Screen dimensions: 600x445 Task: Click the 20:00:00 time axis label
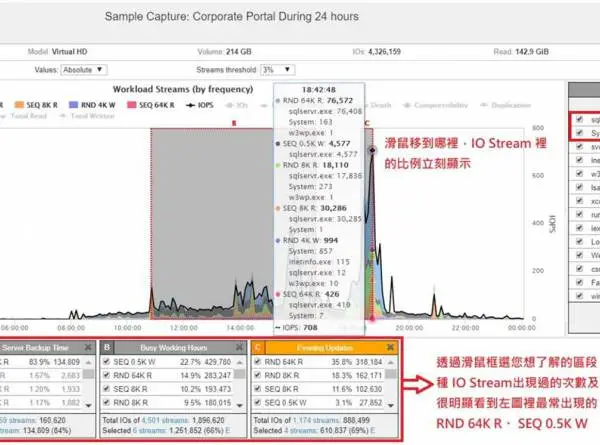click(x=409, y=328)
